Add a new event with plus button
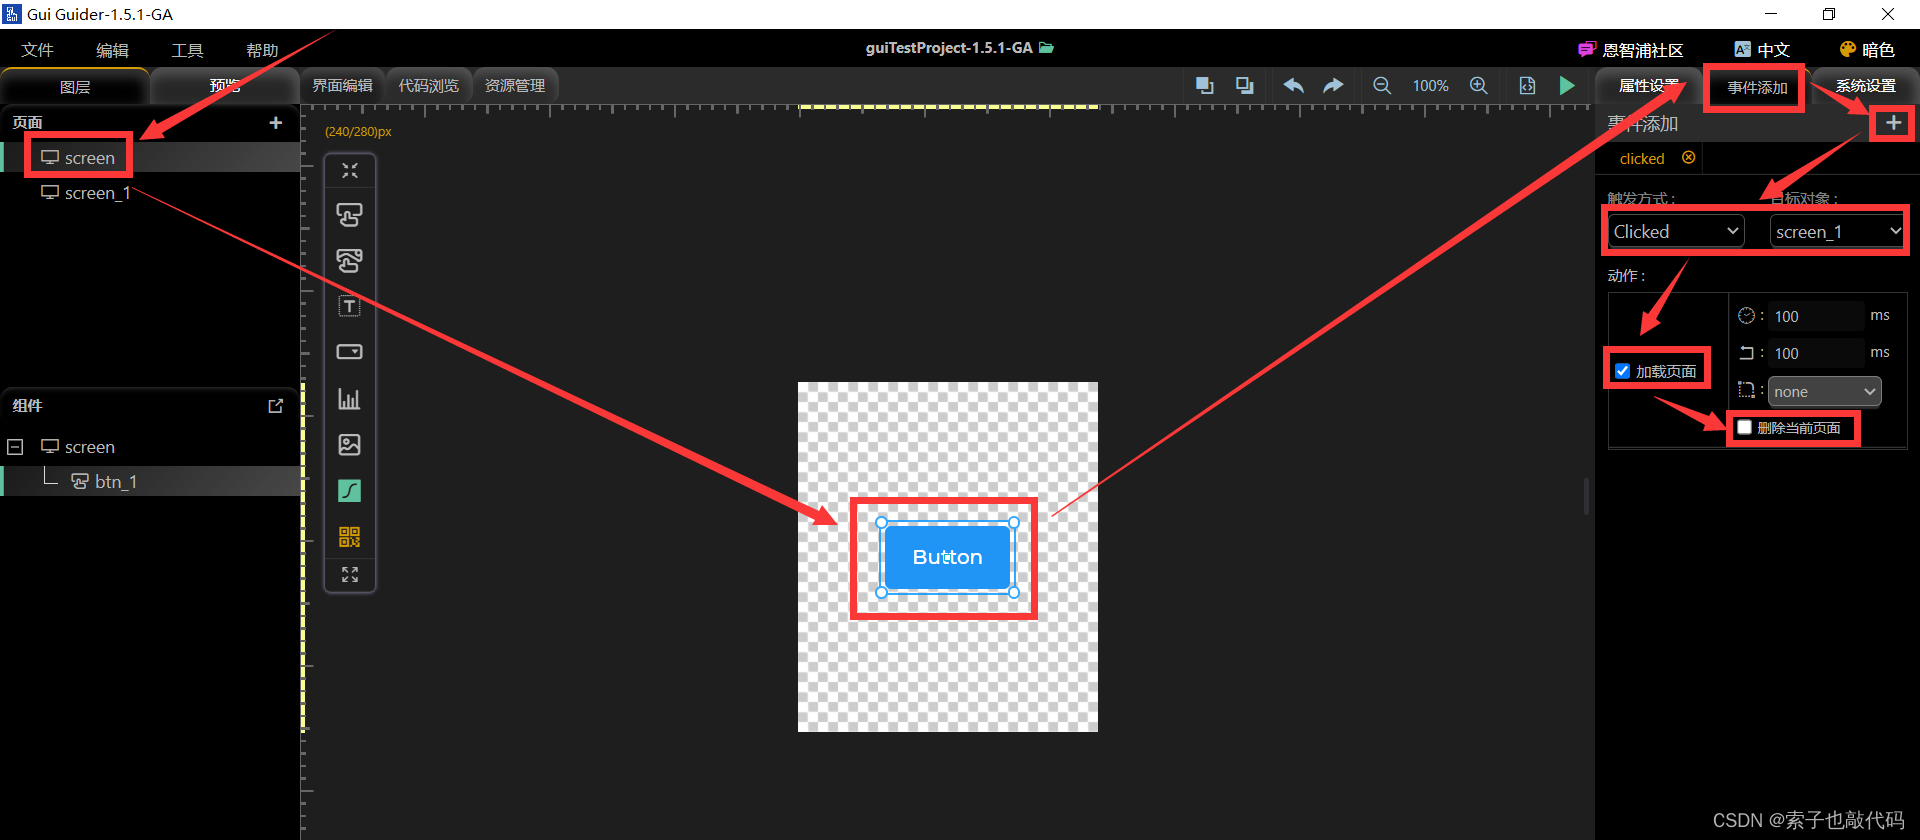1920x840 pixels. [x=1893, y=123]
